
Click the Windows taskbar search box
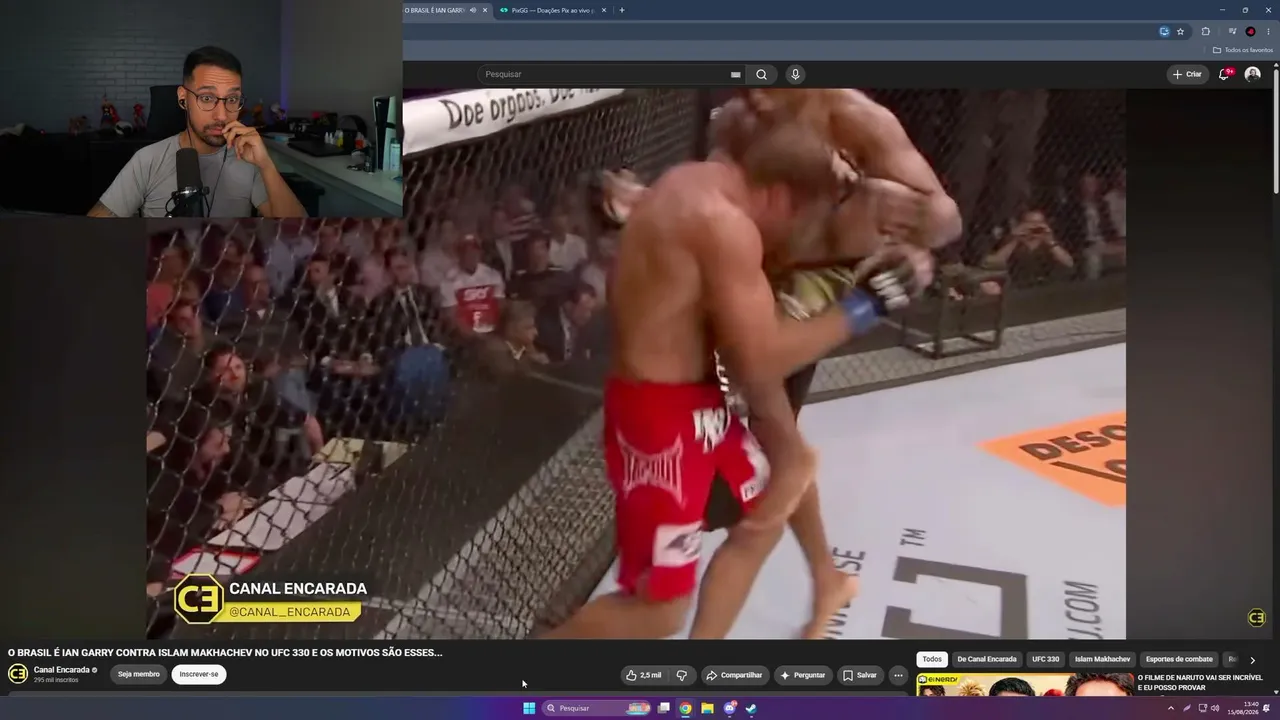click(597, 708)
